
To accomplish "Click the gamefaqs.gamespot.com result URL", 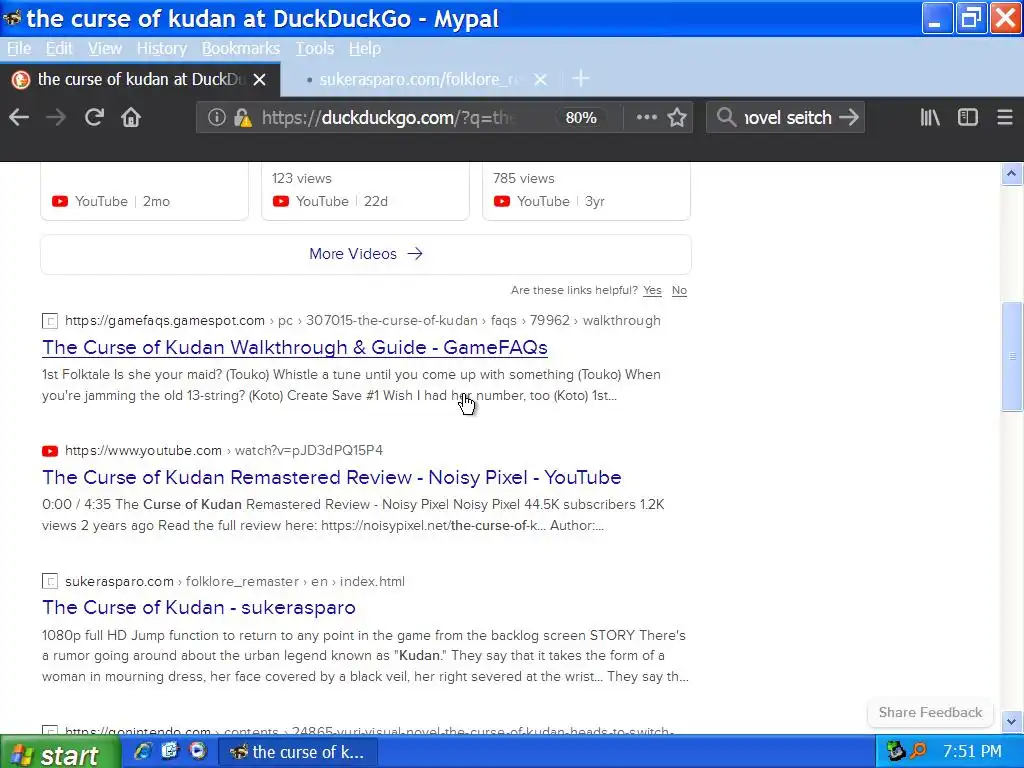I will tap(362, 321).
